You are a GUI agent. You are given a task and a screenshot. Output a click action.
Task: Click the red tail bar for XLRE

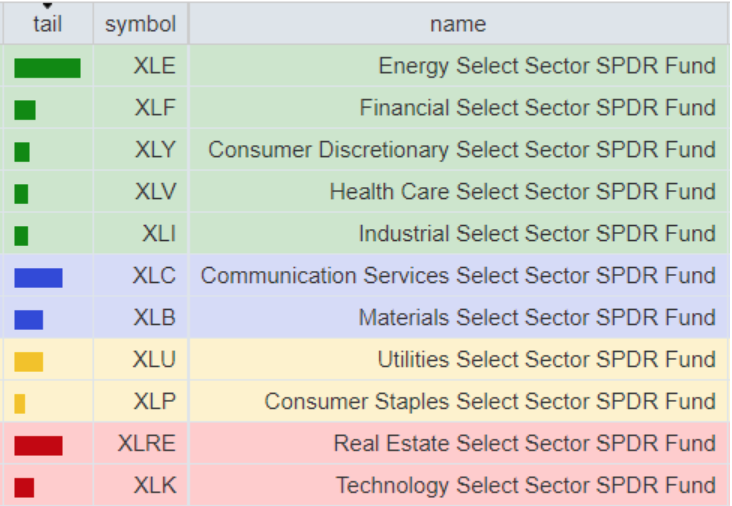click(38, 446)
